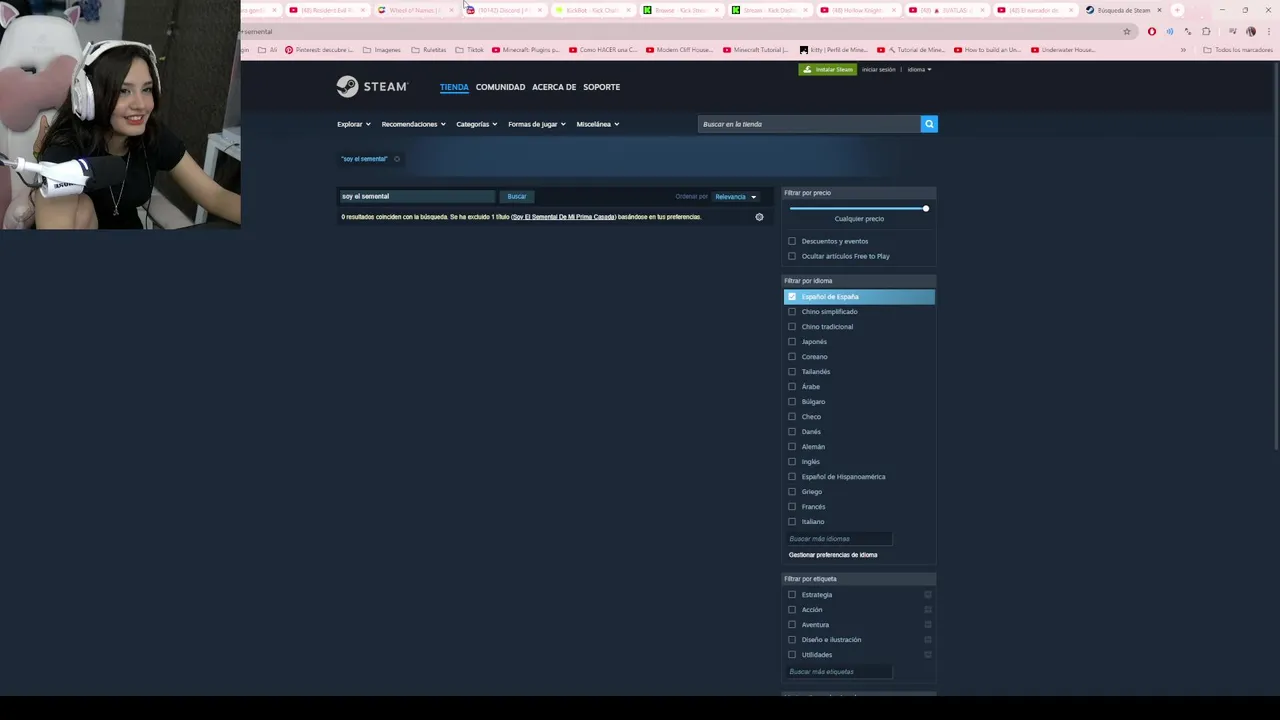
Task: Collapse the Filtrar por idioma section
Action: (x=859, y=281)
